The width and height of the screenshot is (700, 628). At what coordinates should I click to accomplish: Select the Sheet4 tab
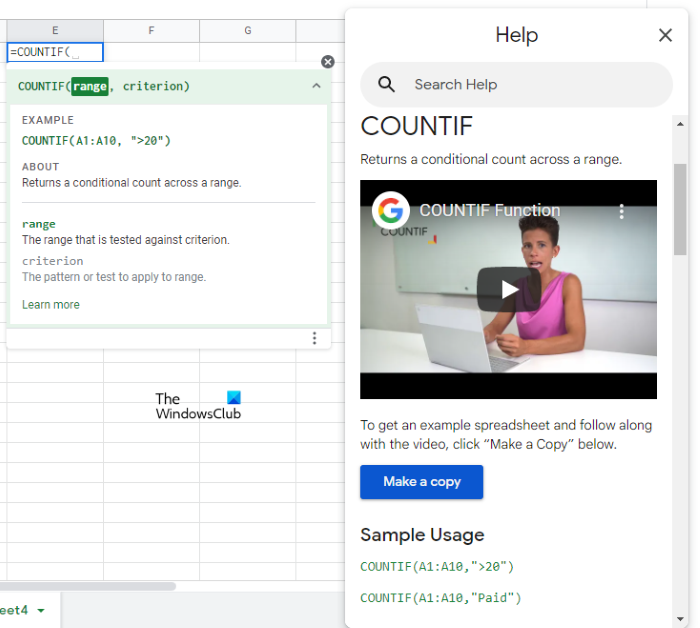14,610
